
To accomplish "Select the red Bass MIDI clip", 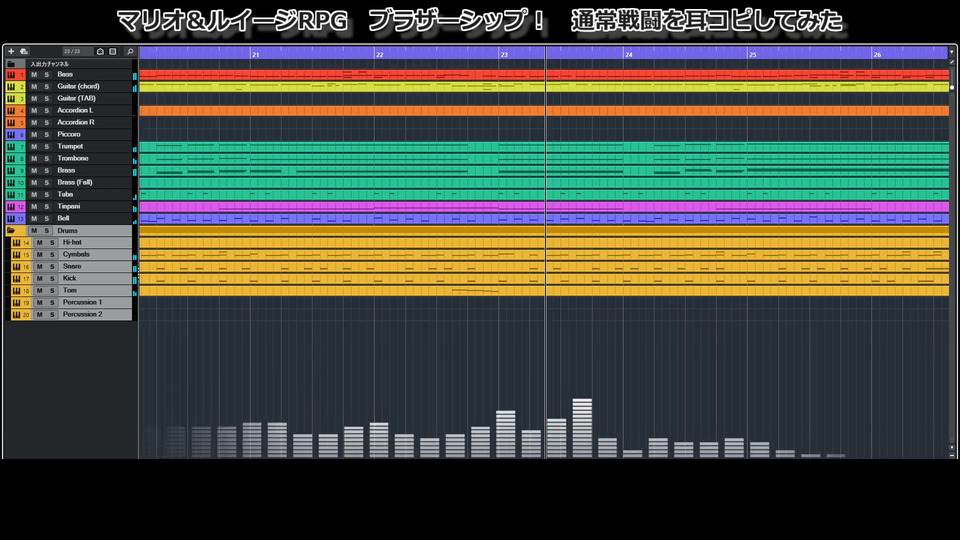I will tap(544, 75).
